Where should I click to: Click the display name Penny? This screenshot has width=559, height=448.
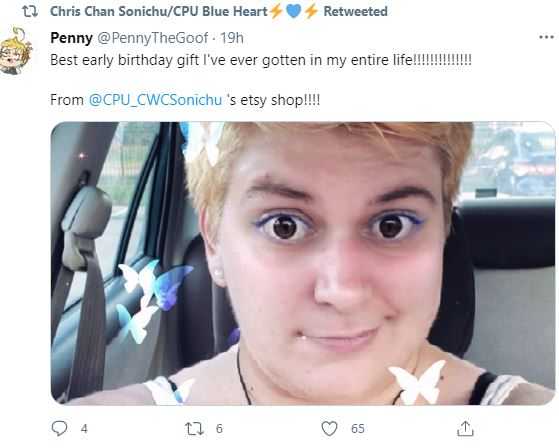(71, 38)
